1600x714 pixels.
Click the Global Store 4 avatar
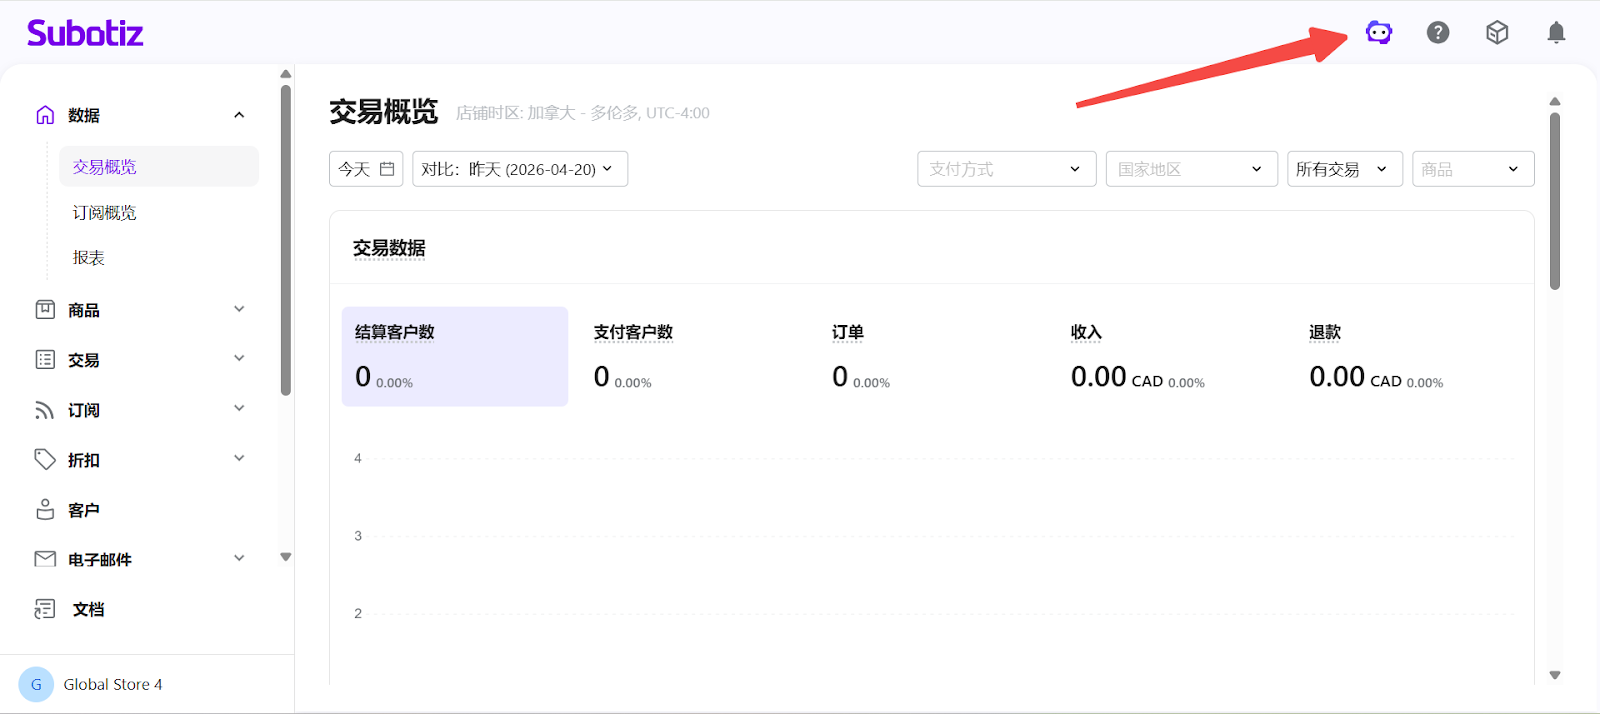click(x=36, y=684)
